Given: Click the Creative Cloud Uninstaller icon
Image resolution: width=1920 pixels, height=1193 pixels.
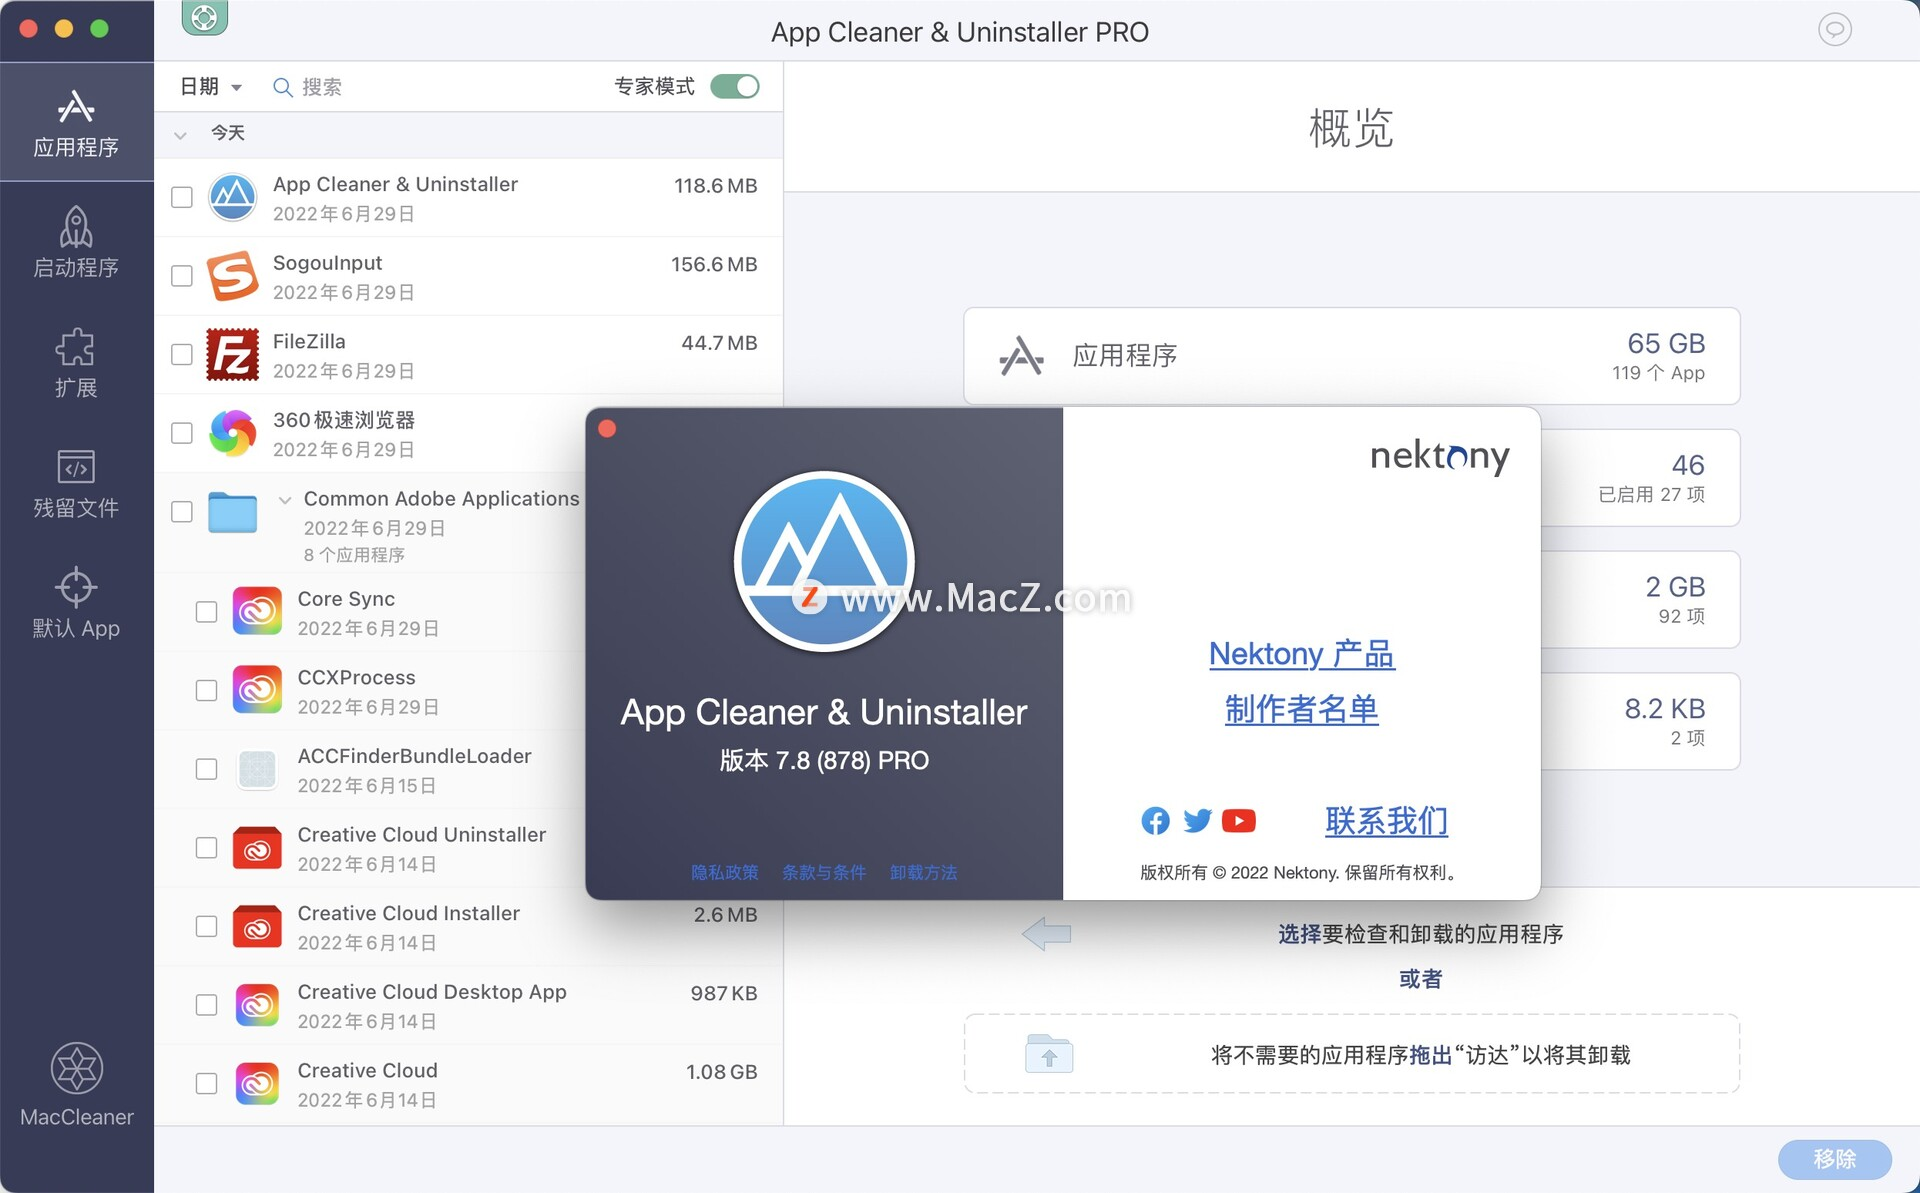Looking at the screenshot, I should (x=258, y=848).
